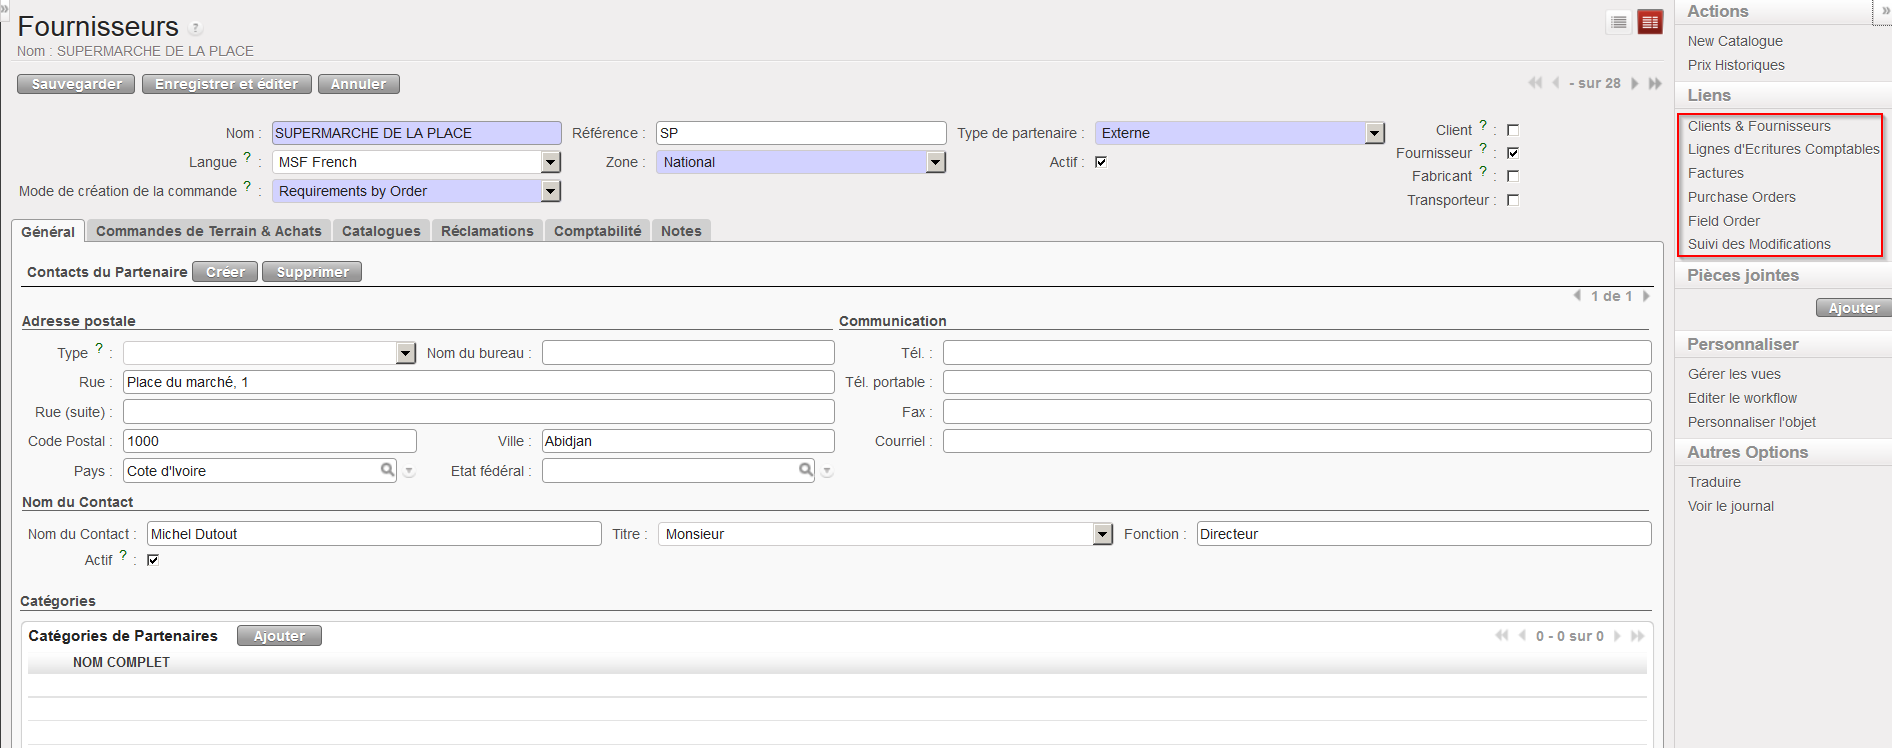The height and width of the screenshot is (748, 1892).
Task: Enable the Client checkbox
Action: [1513, 130]
